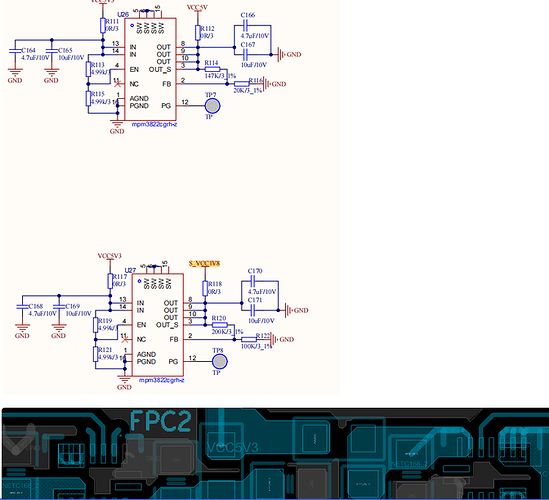The image size is (549, 500).
Task: Select resistor R111 label
Action: (x=112, y=21)
